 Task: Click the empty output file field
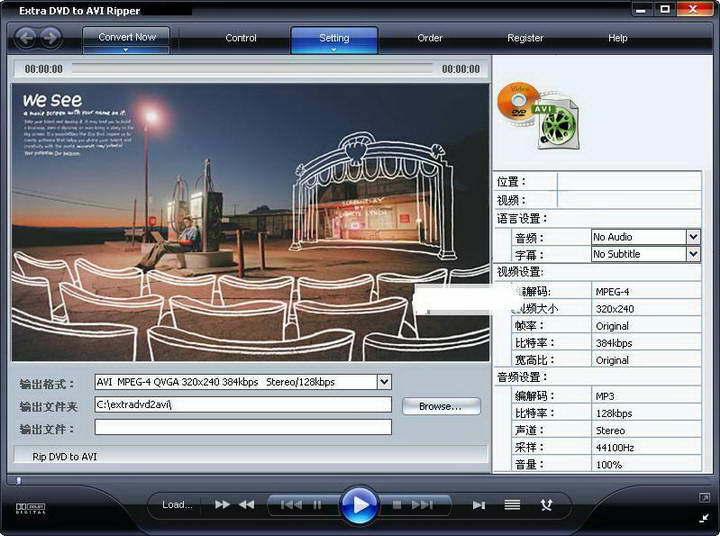(x=243, y=427)
